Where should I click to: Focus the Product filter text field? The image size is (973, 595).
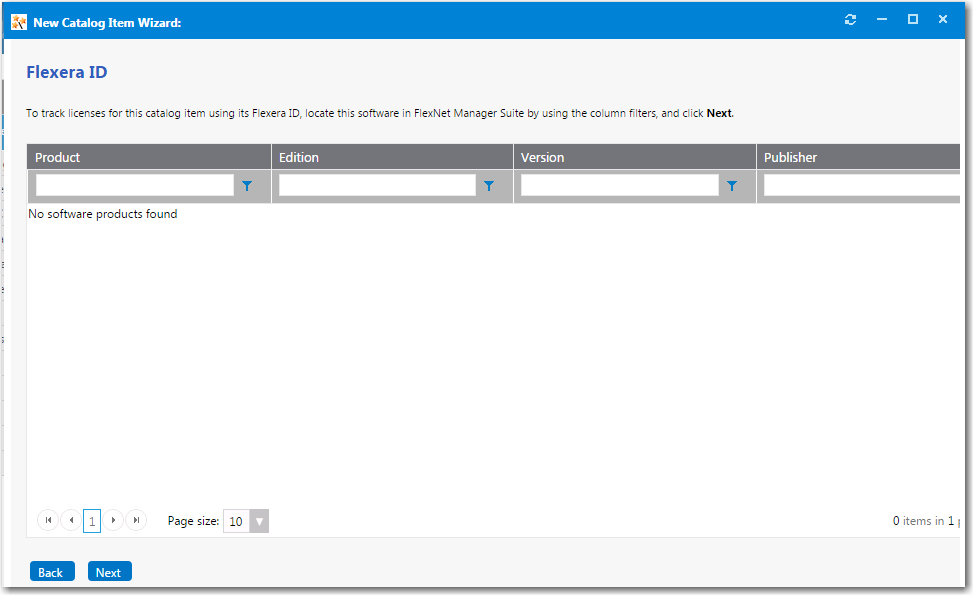click(x=135, y=186)
